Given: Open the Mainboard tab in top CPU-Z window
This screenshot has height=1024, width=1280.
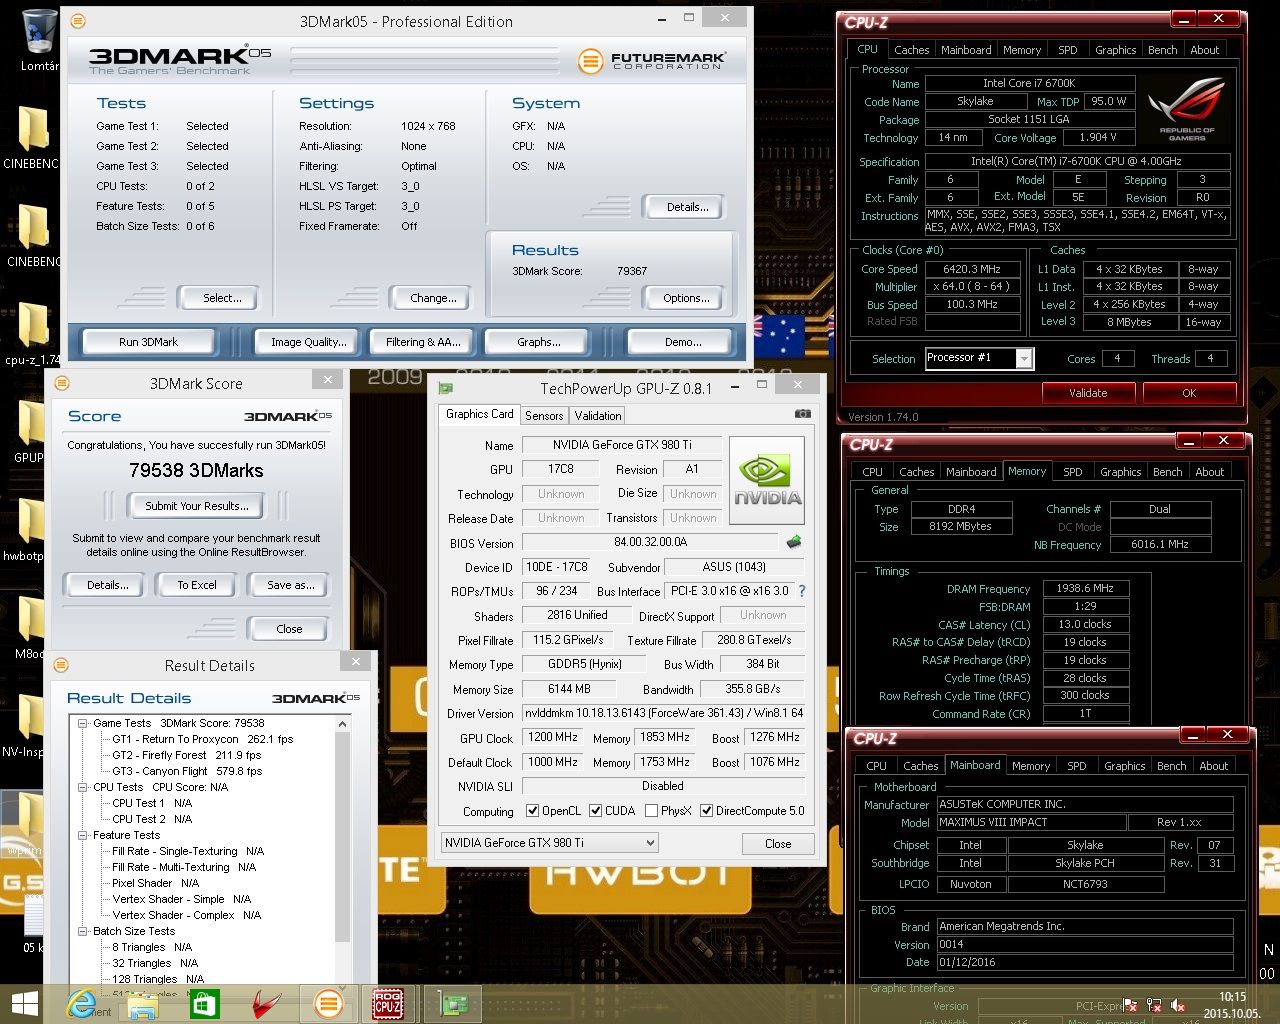Looking at the screenshot, I should [966, 49].
